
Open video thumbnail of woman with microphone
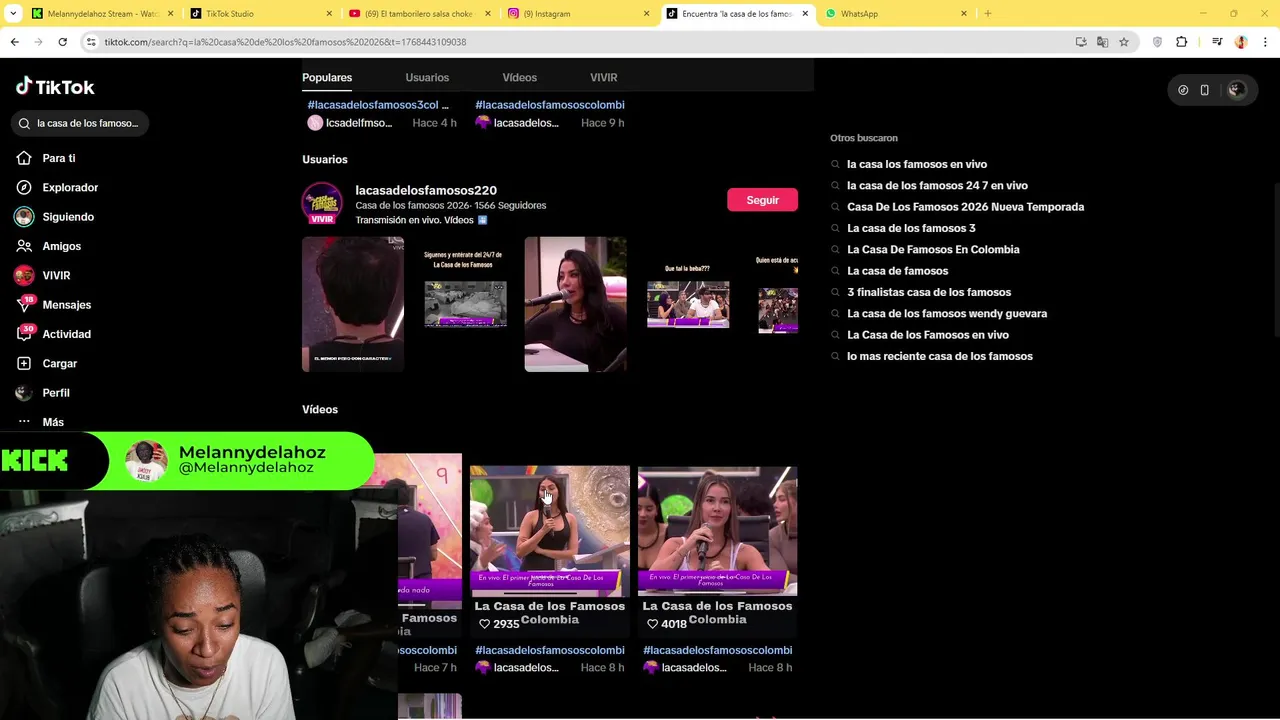point(575,304)
